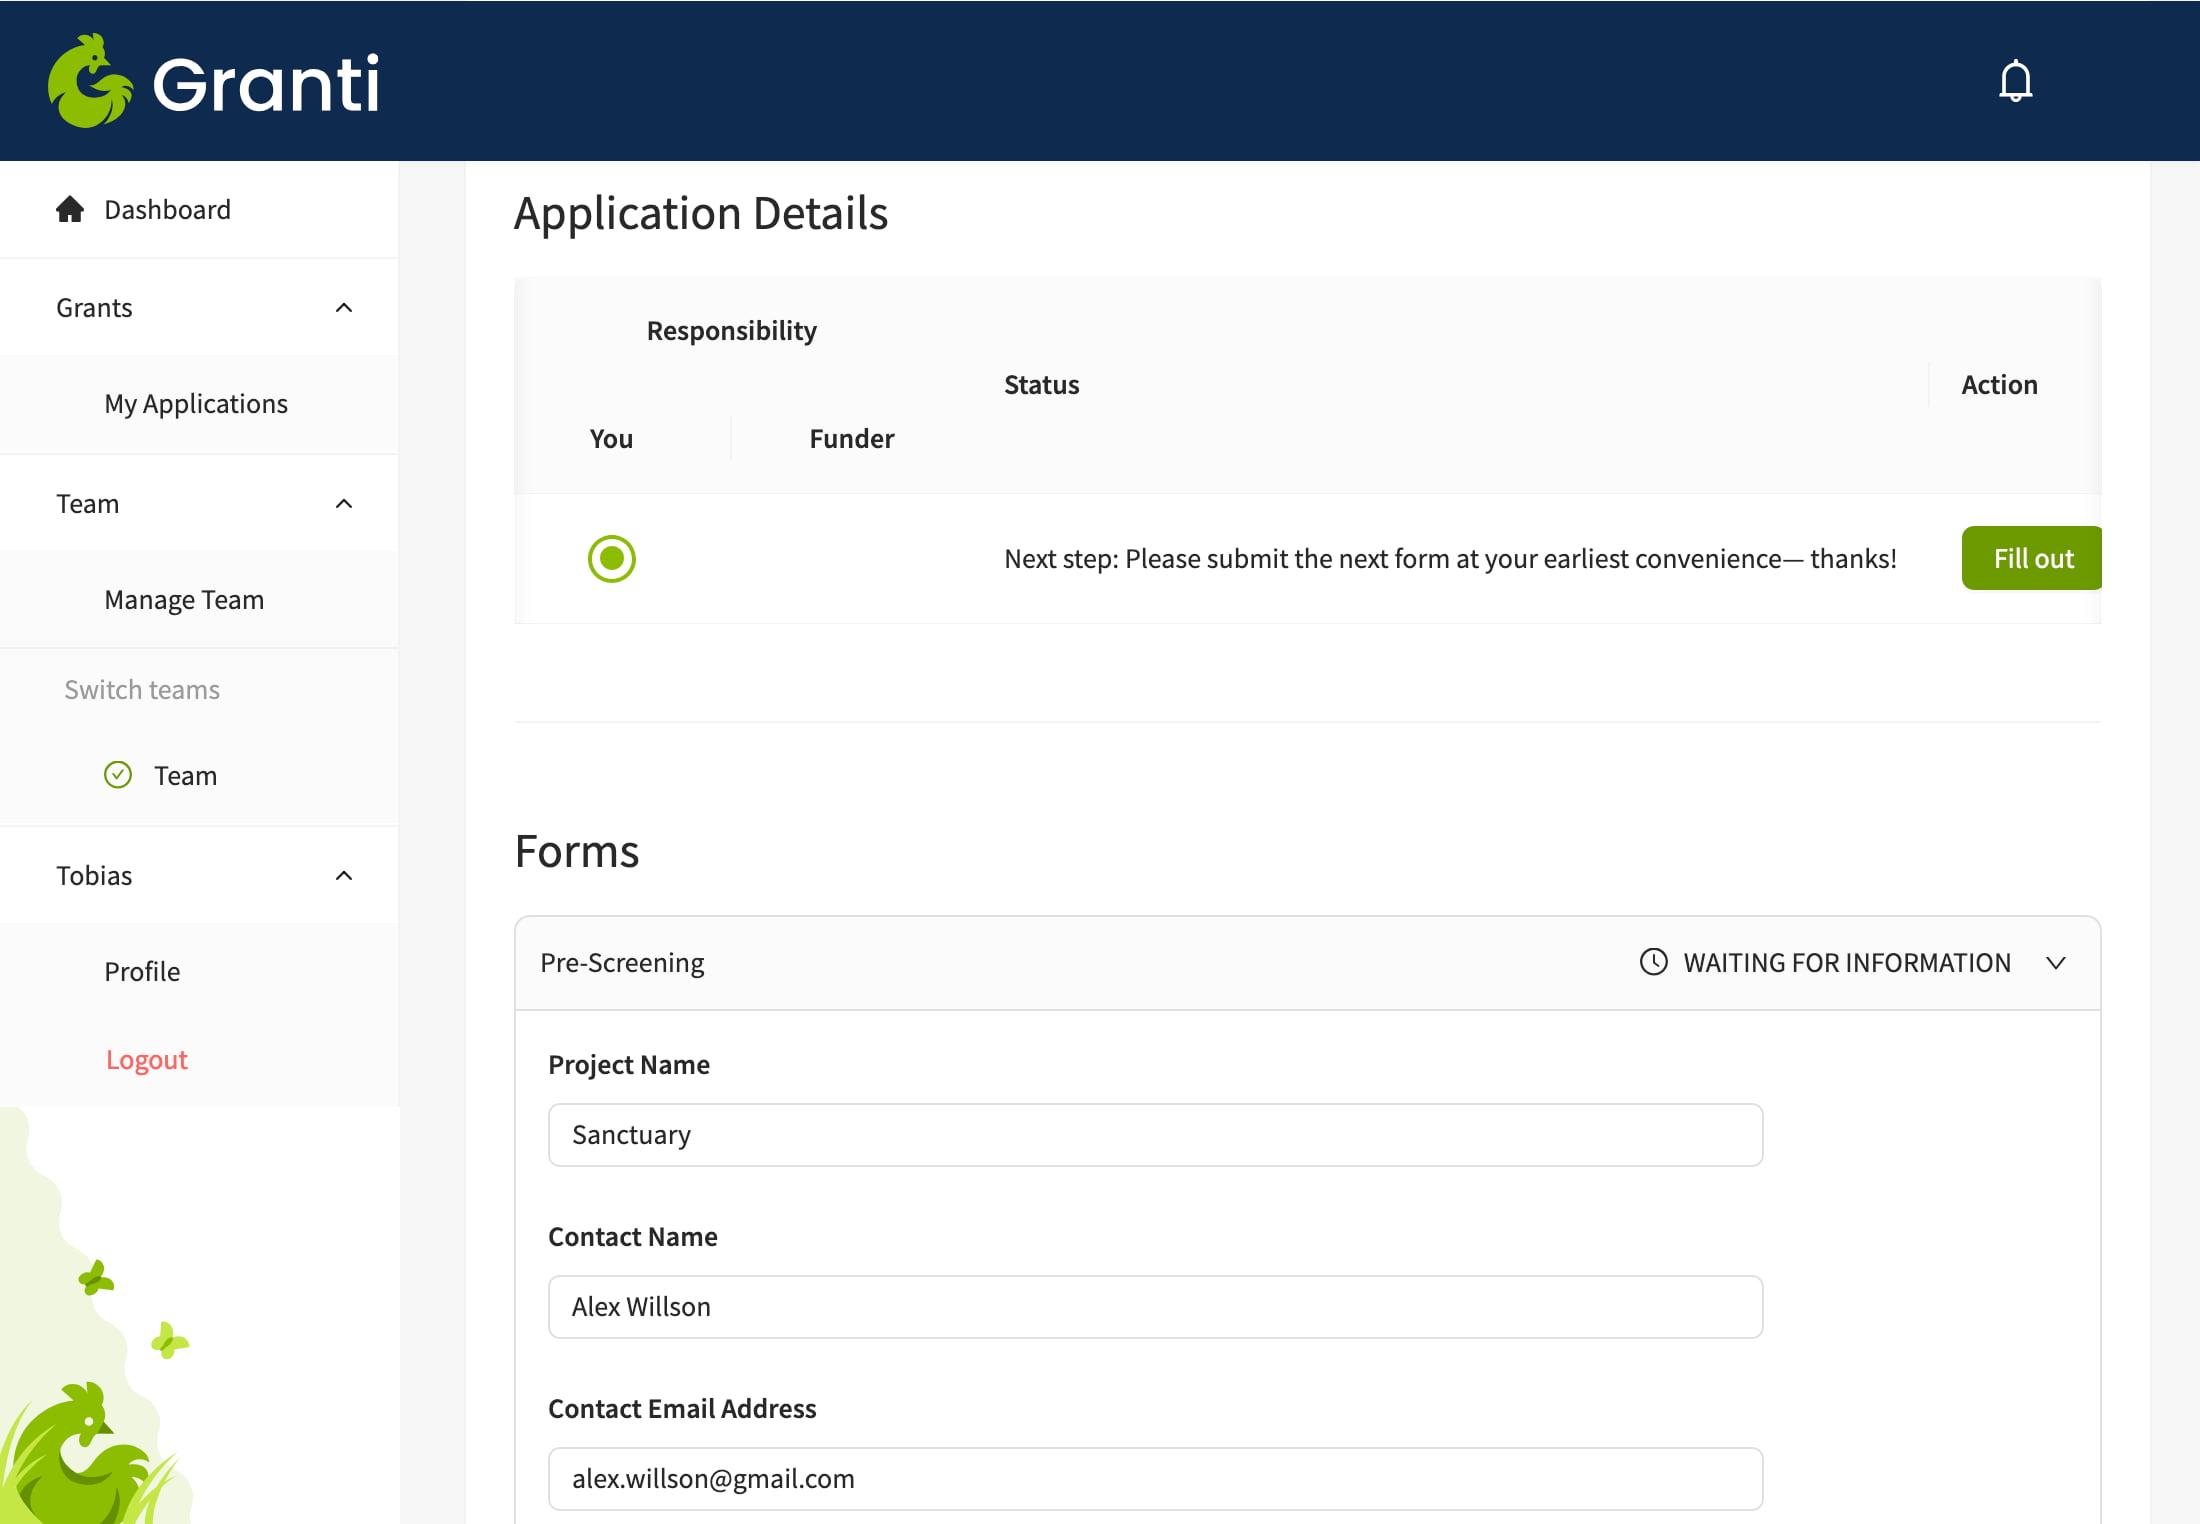Click the Project Name field label
Screen dimensions: 2200x1524
(x=629, y=1065)
